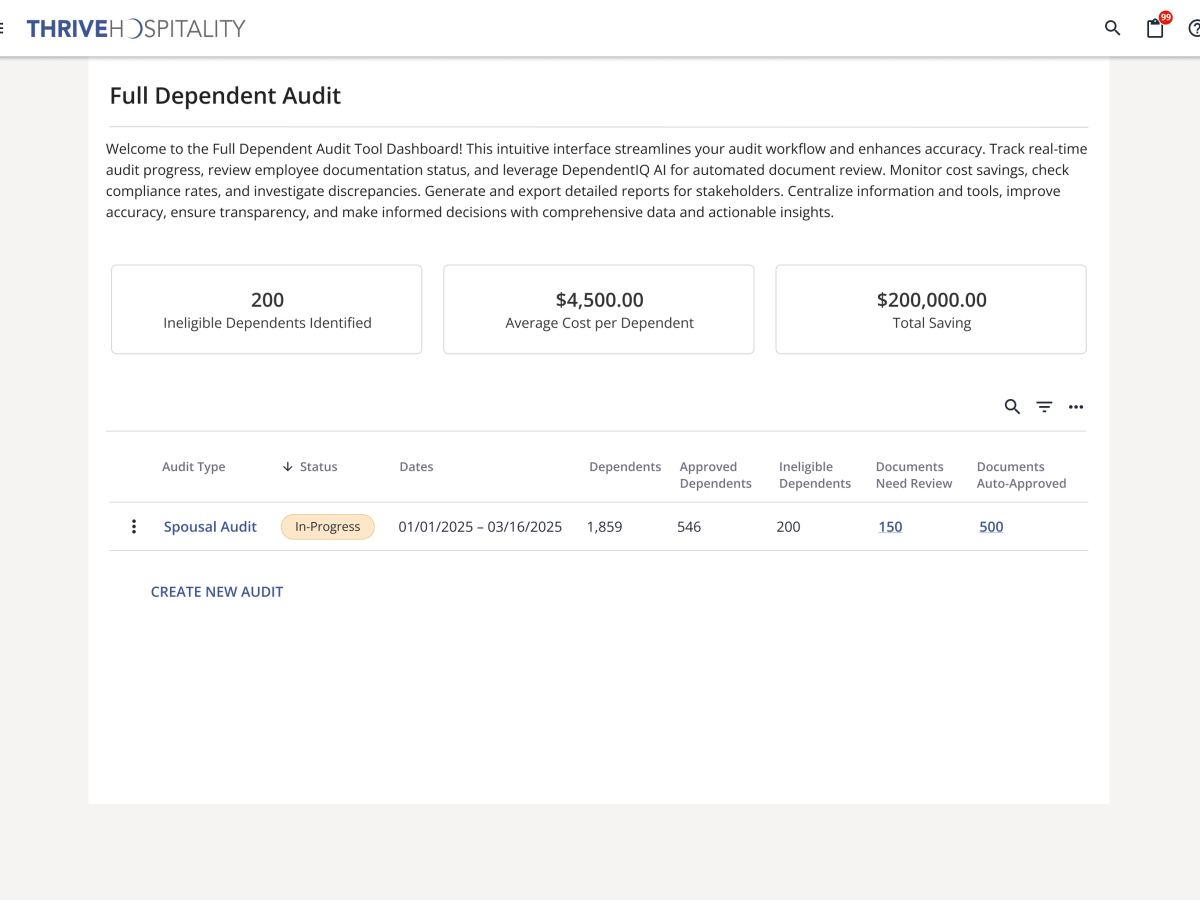The image size is (1200, 900).
Task: Open the help question-mark icon
Action: coord(1197,28)
